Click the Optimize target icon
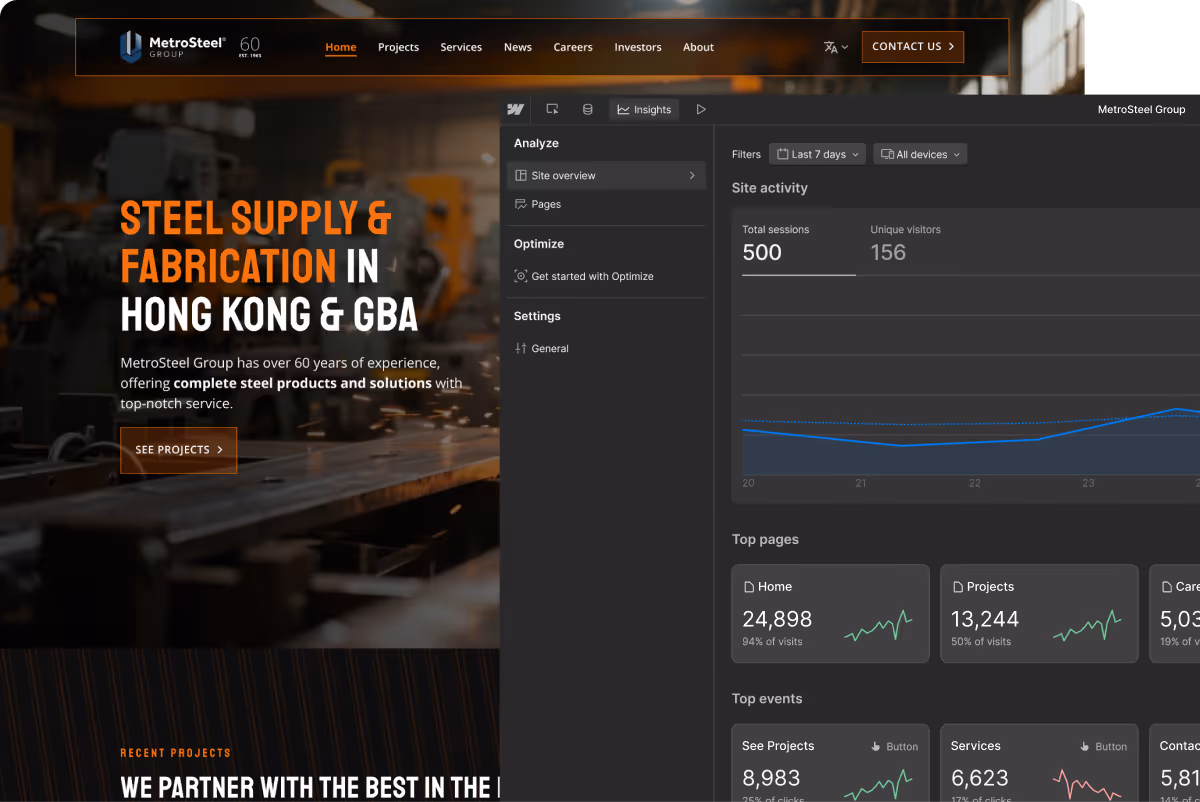Viewport: 1200px width, 802px height. [x=520, y=276]
